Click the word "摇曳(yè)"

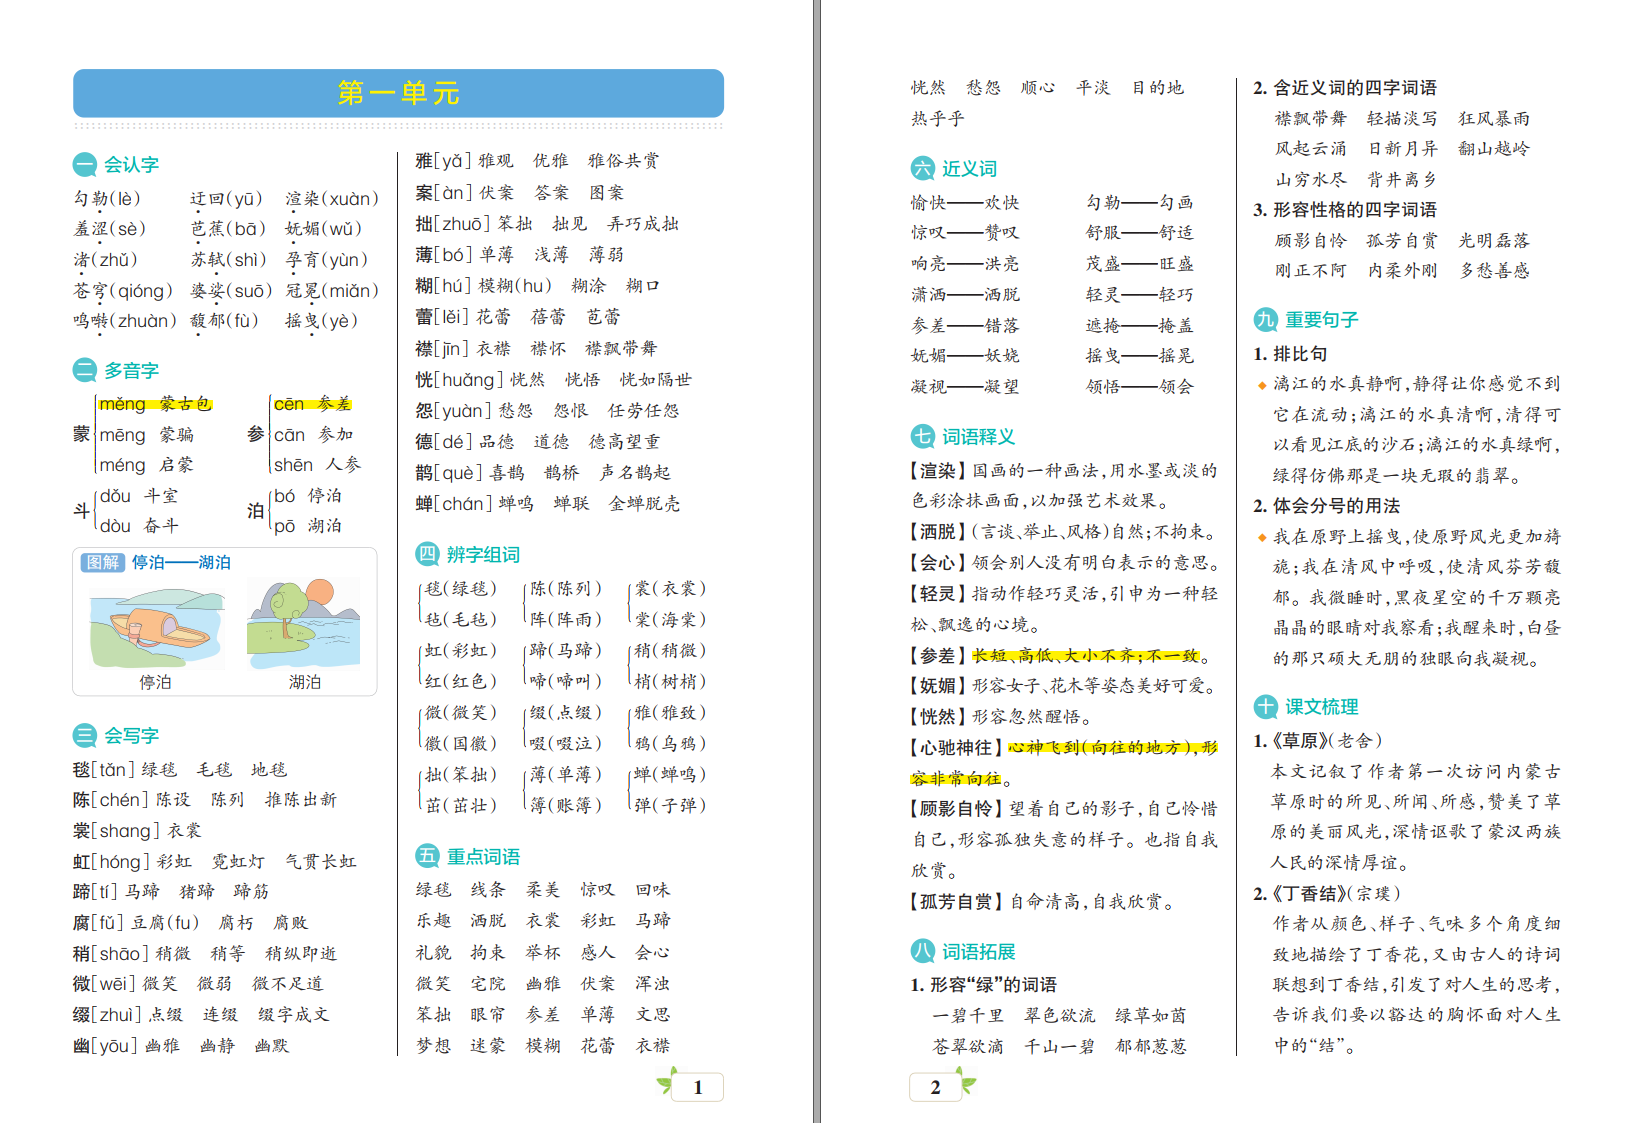coord(321,321)
